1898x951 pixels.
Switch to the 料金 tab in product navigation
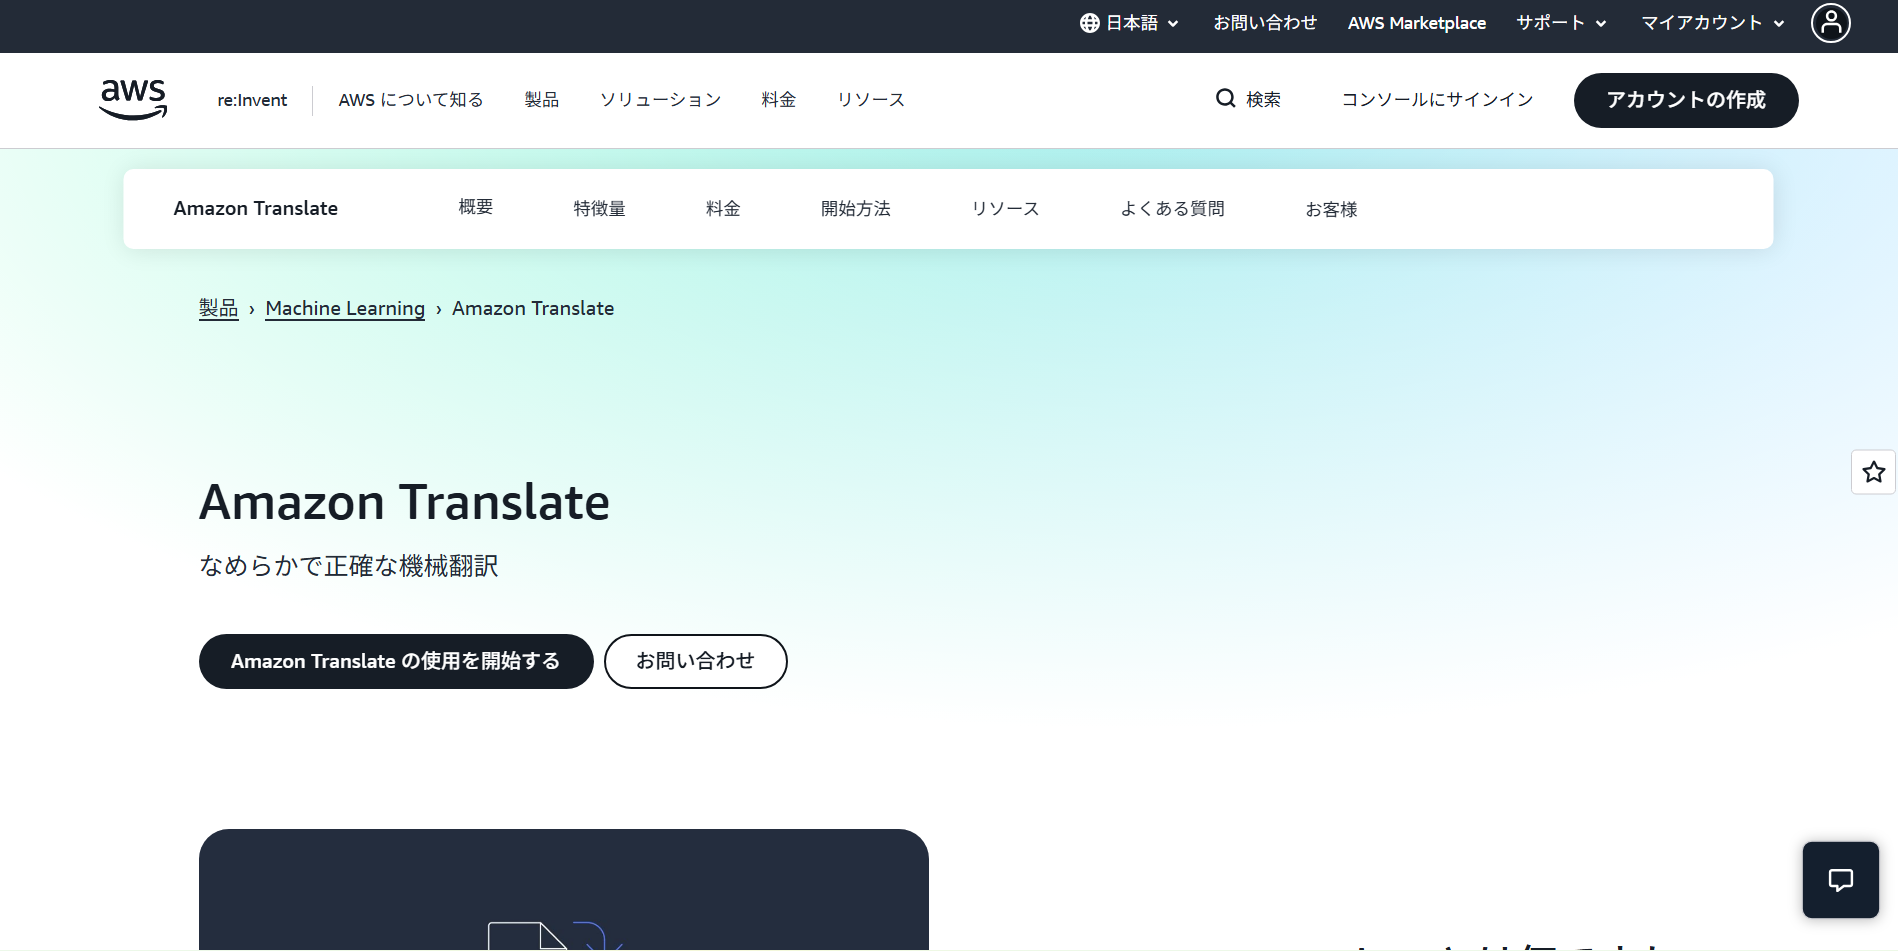click(722, 208)
